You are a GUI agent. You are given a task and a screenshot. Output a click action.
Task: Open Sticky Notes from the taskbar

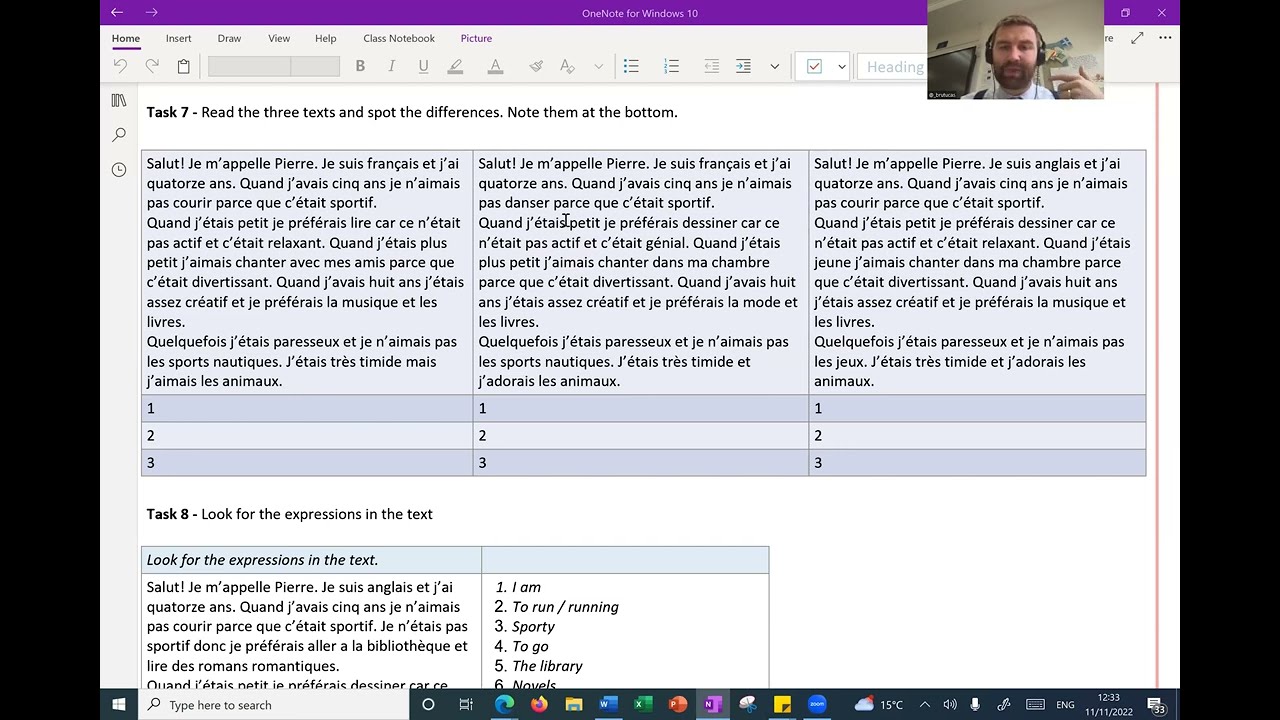pyautogui.click(x=782, y=705)
